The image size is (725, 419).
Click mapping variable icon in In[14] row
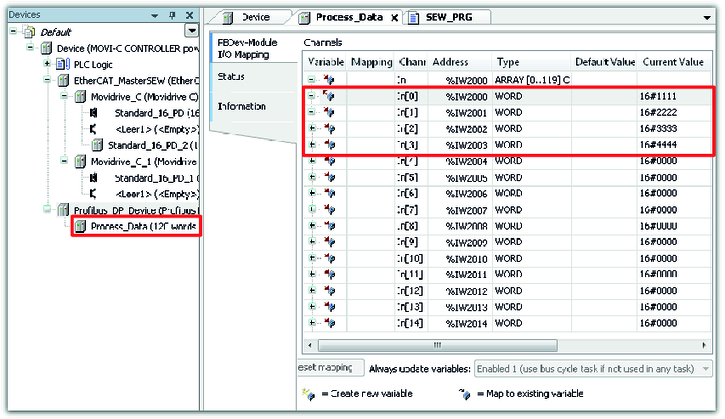click(x=330, y=325)
